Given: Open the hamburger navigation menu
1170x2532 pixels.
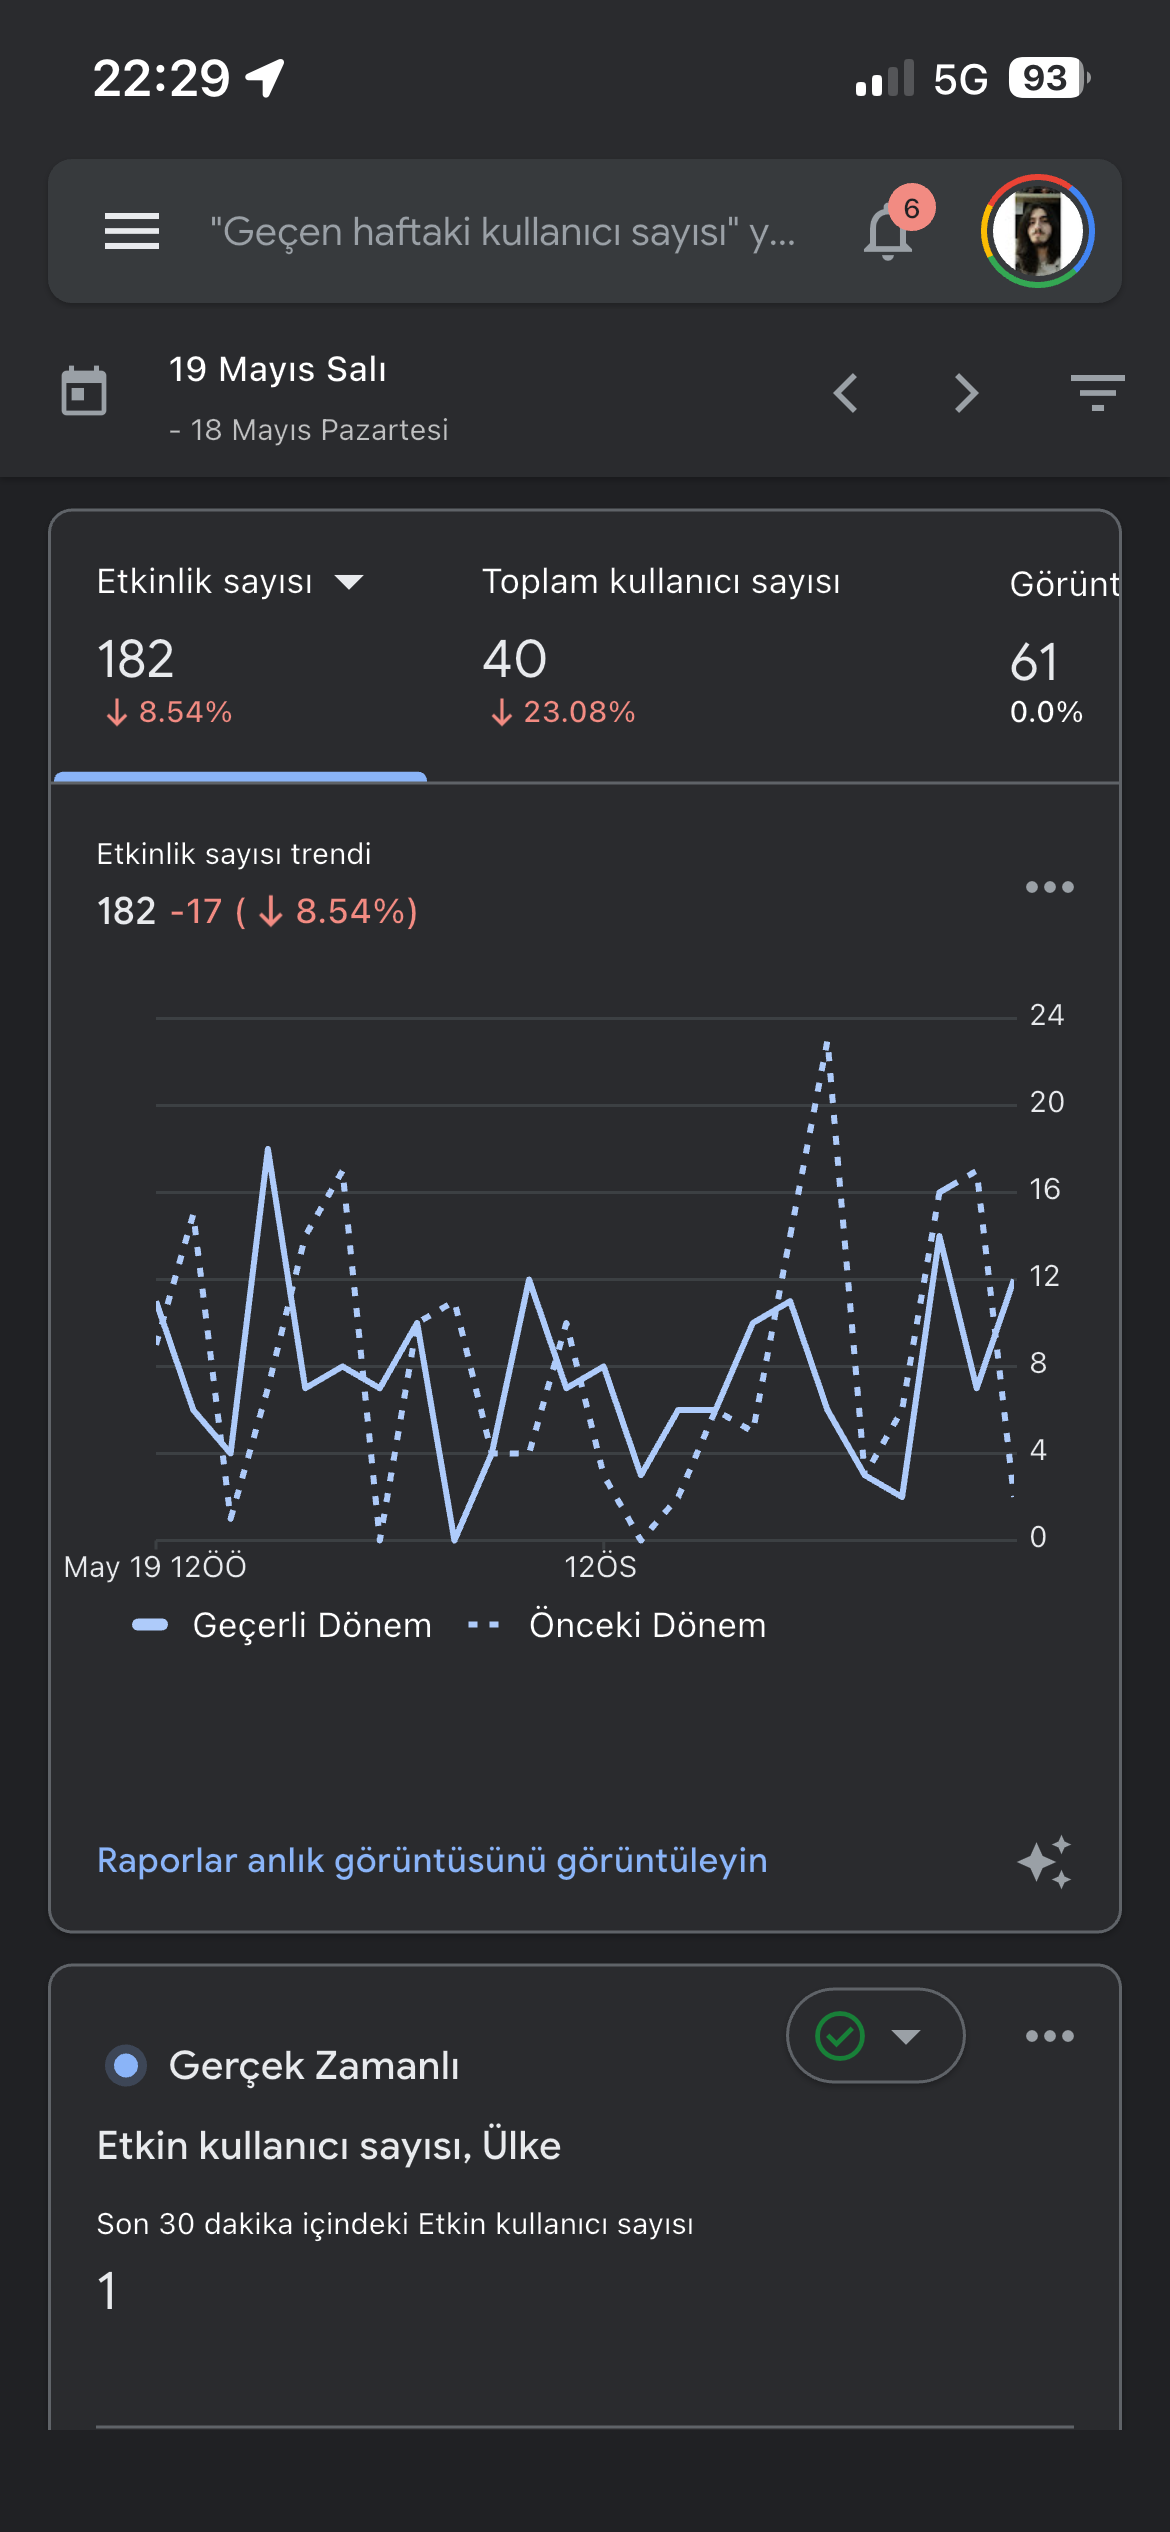Looking at the screenshot, I should [132, 231].
